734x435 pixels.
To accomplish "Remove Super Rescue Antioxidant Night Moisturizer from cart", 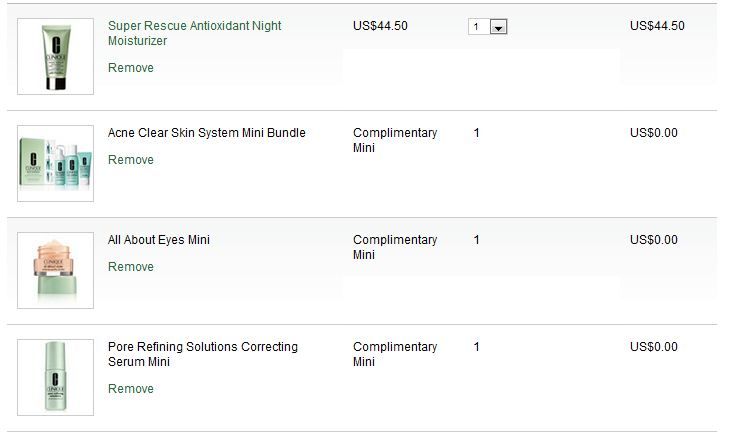I will click(131, 68).
